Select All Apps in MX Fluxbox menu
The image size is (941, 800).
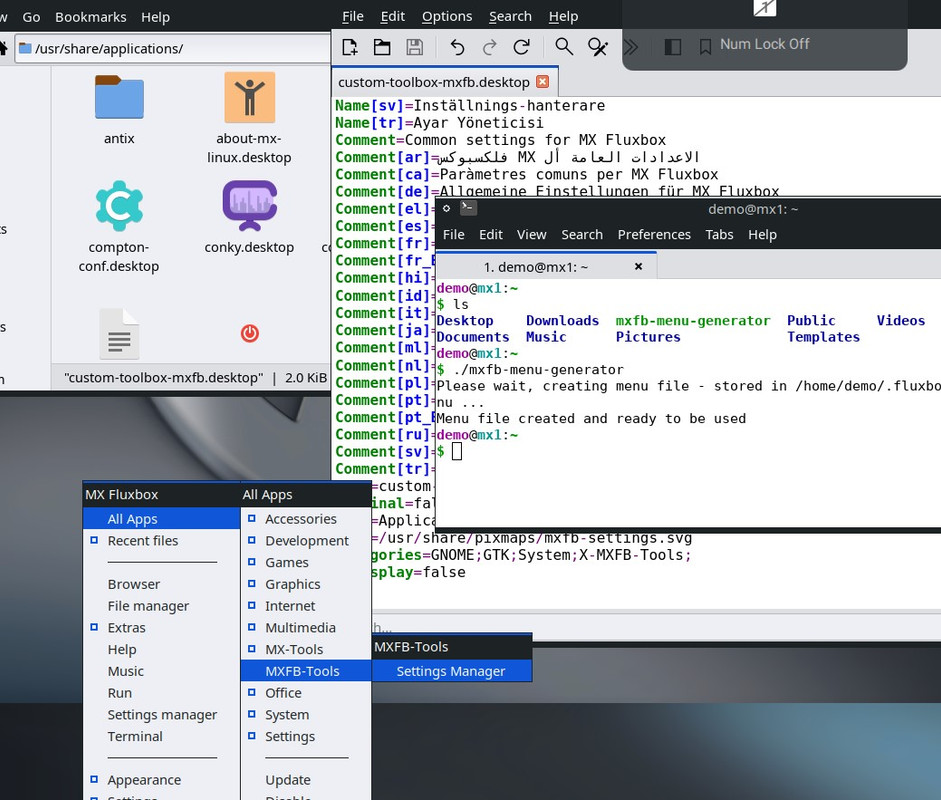click(x=161, y=519)
